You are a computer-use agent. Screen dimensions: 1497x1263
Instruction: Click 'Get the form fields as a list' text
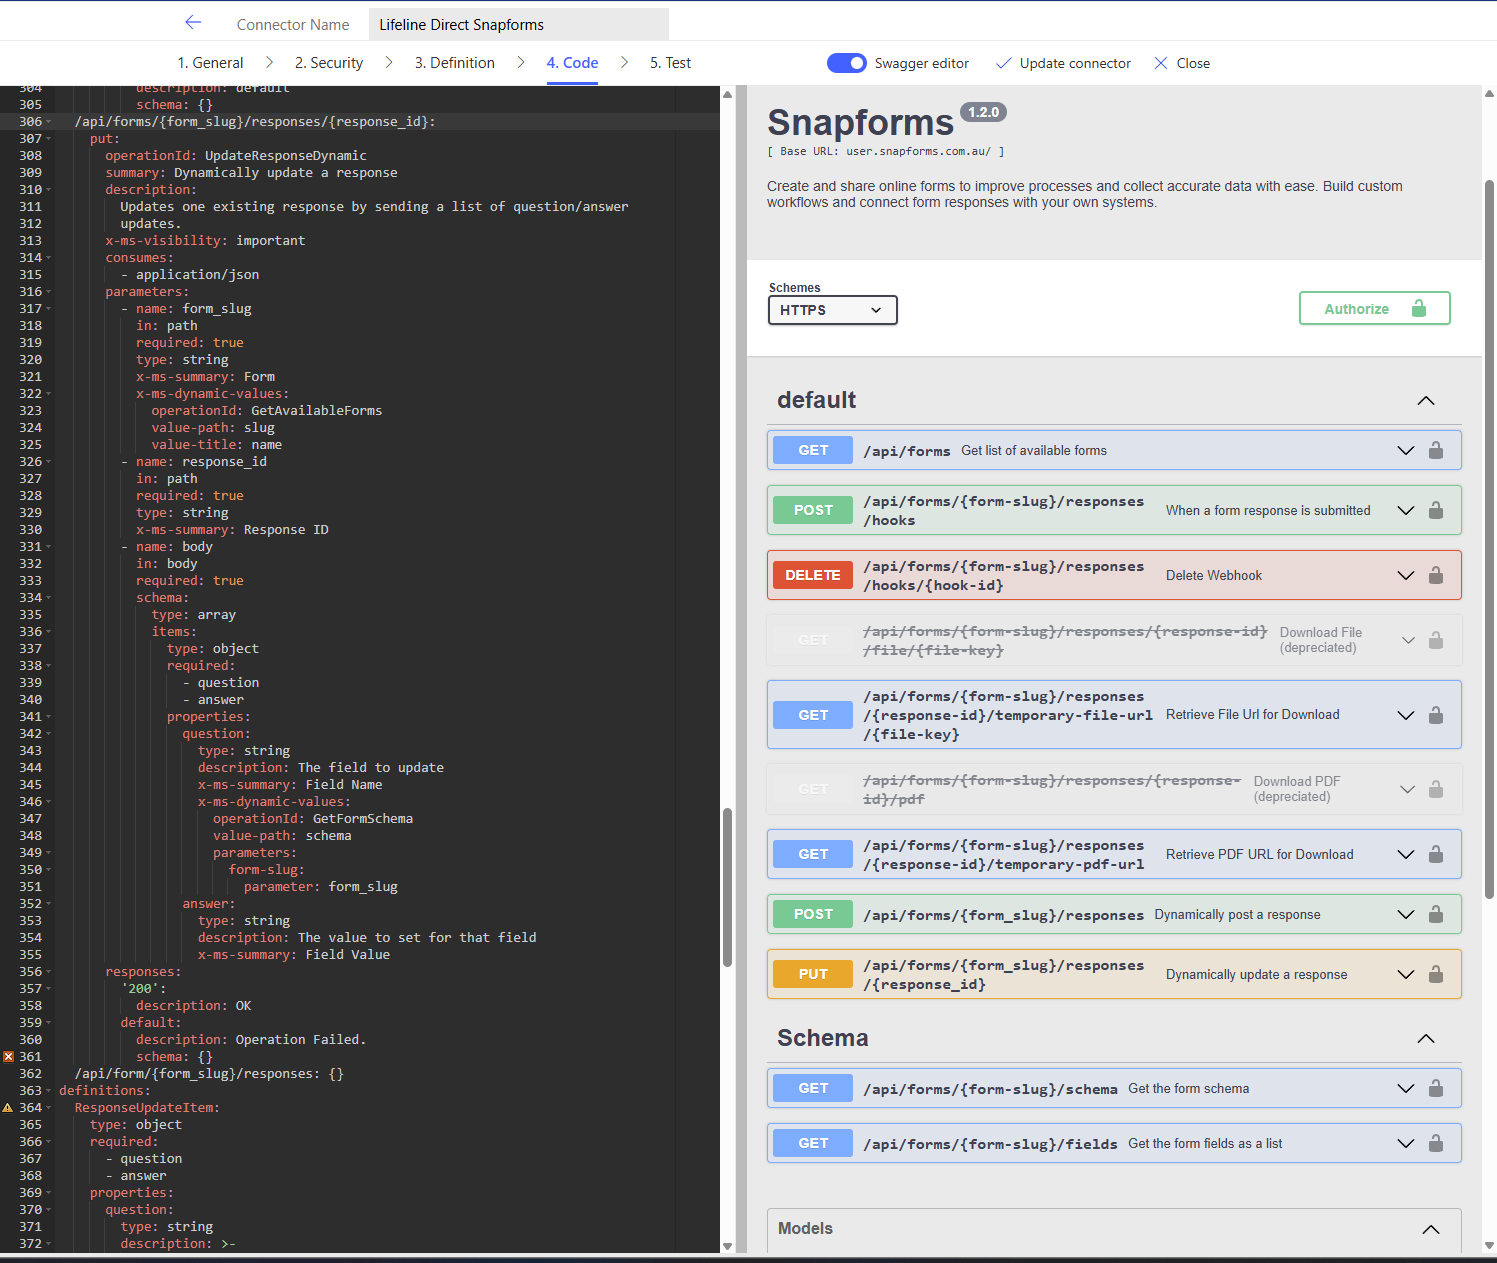click(x=1205, y=1143)
